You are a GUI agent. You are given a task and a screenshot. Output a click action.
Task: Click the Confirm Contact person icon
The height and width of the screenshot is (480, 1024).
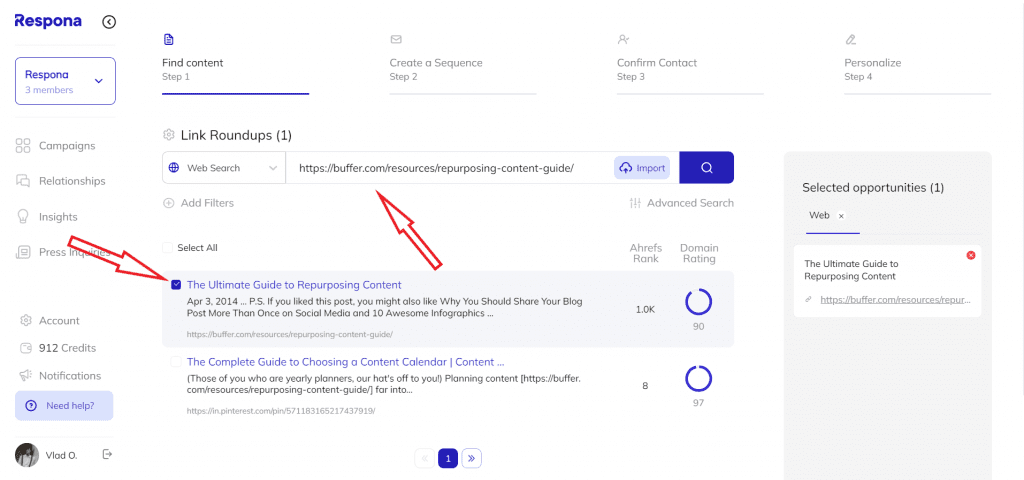(x=623, y=39)
